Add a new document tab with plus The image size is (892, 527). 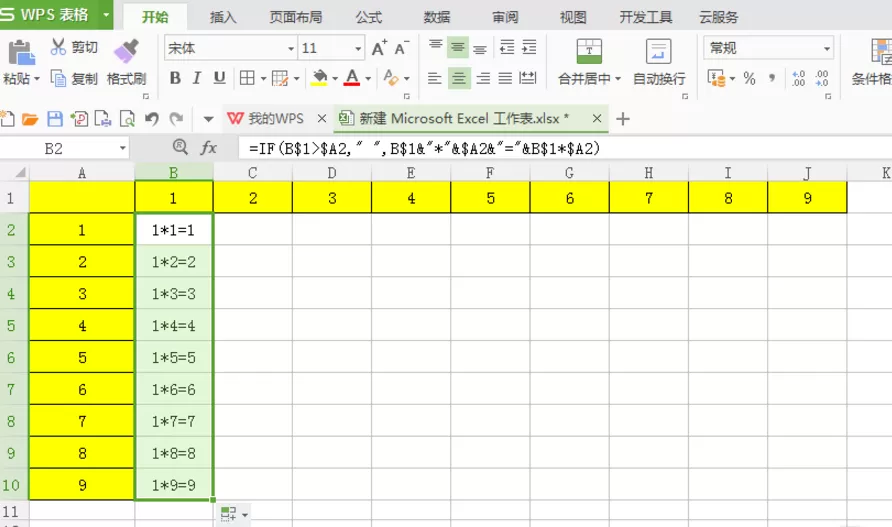[x=623, y=118]
